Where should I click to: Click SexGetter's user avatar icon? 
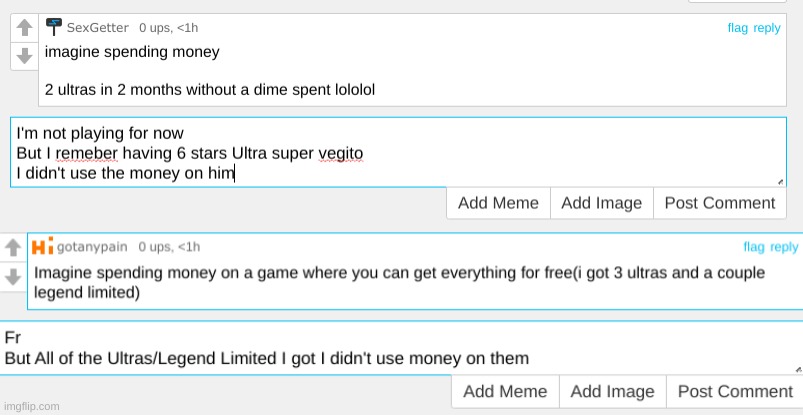[54, 27]
